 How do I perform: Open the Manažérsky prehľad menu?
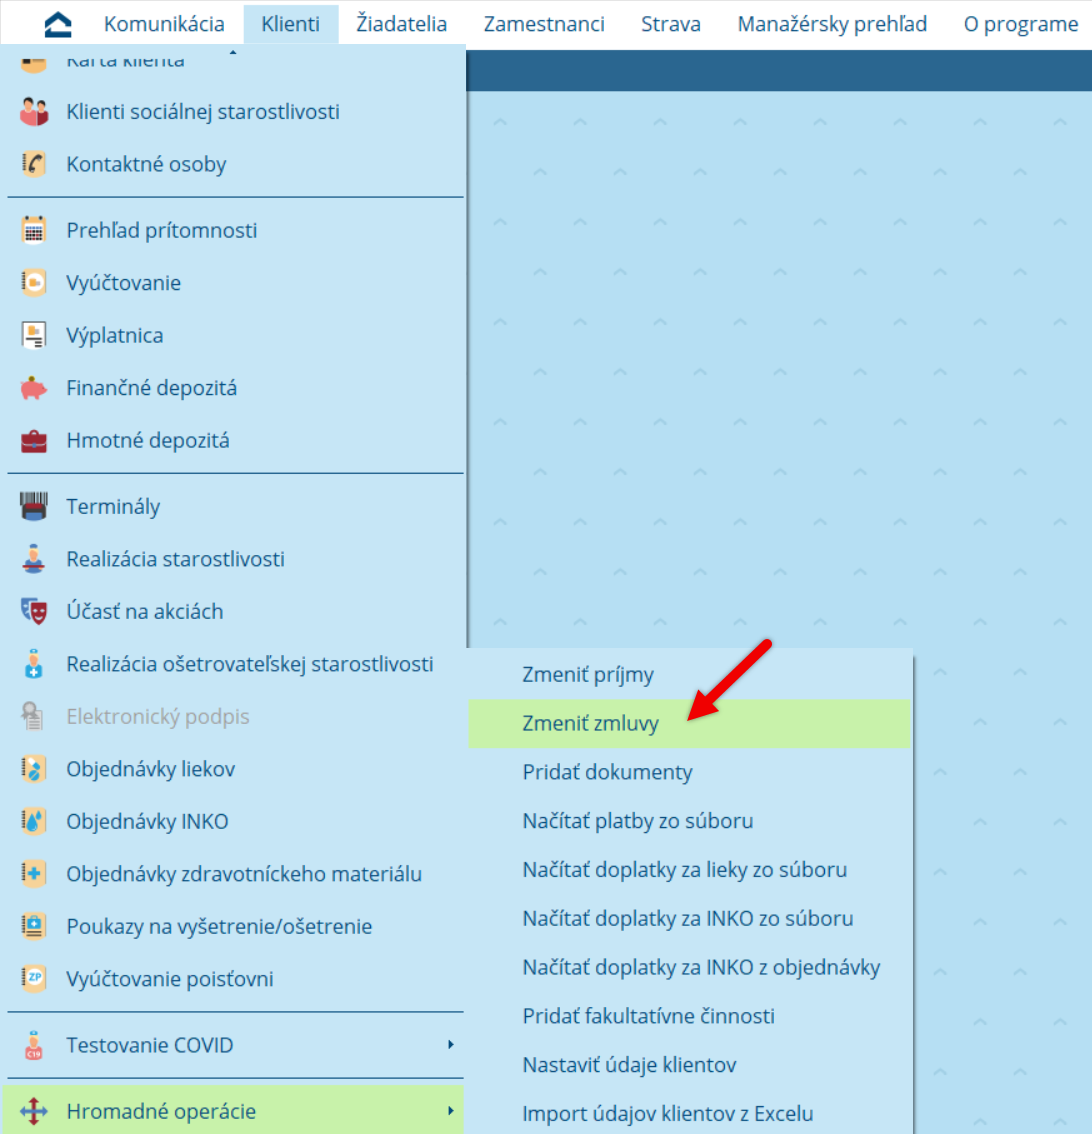(832, 25)
